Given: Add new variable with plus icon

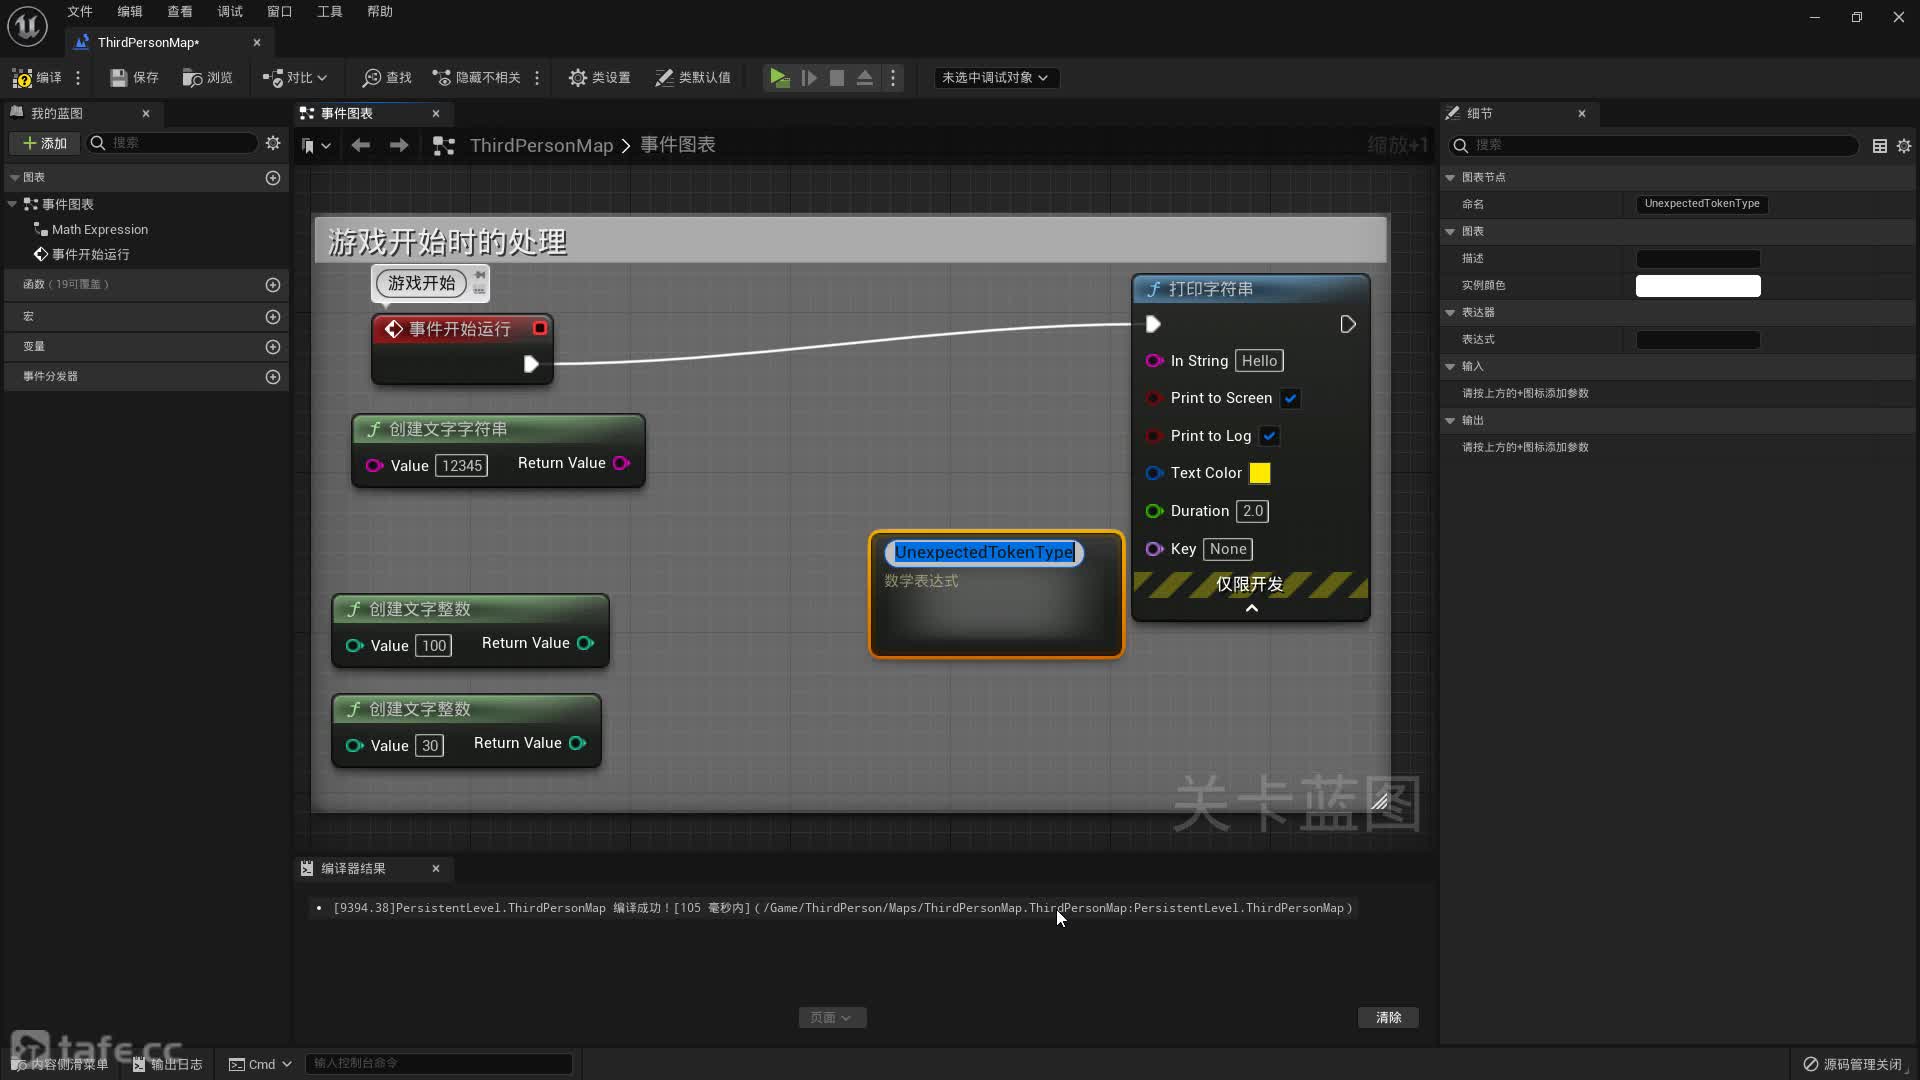Looking at the screenshot, I should pyautogui.click(x=273, y=347).
